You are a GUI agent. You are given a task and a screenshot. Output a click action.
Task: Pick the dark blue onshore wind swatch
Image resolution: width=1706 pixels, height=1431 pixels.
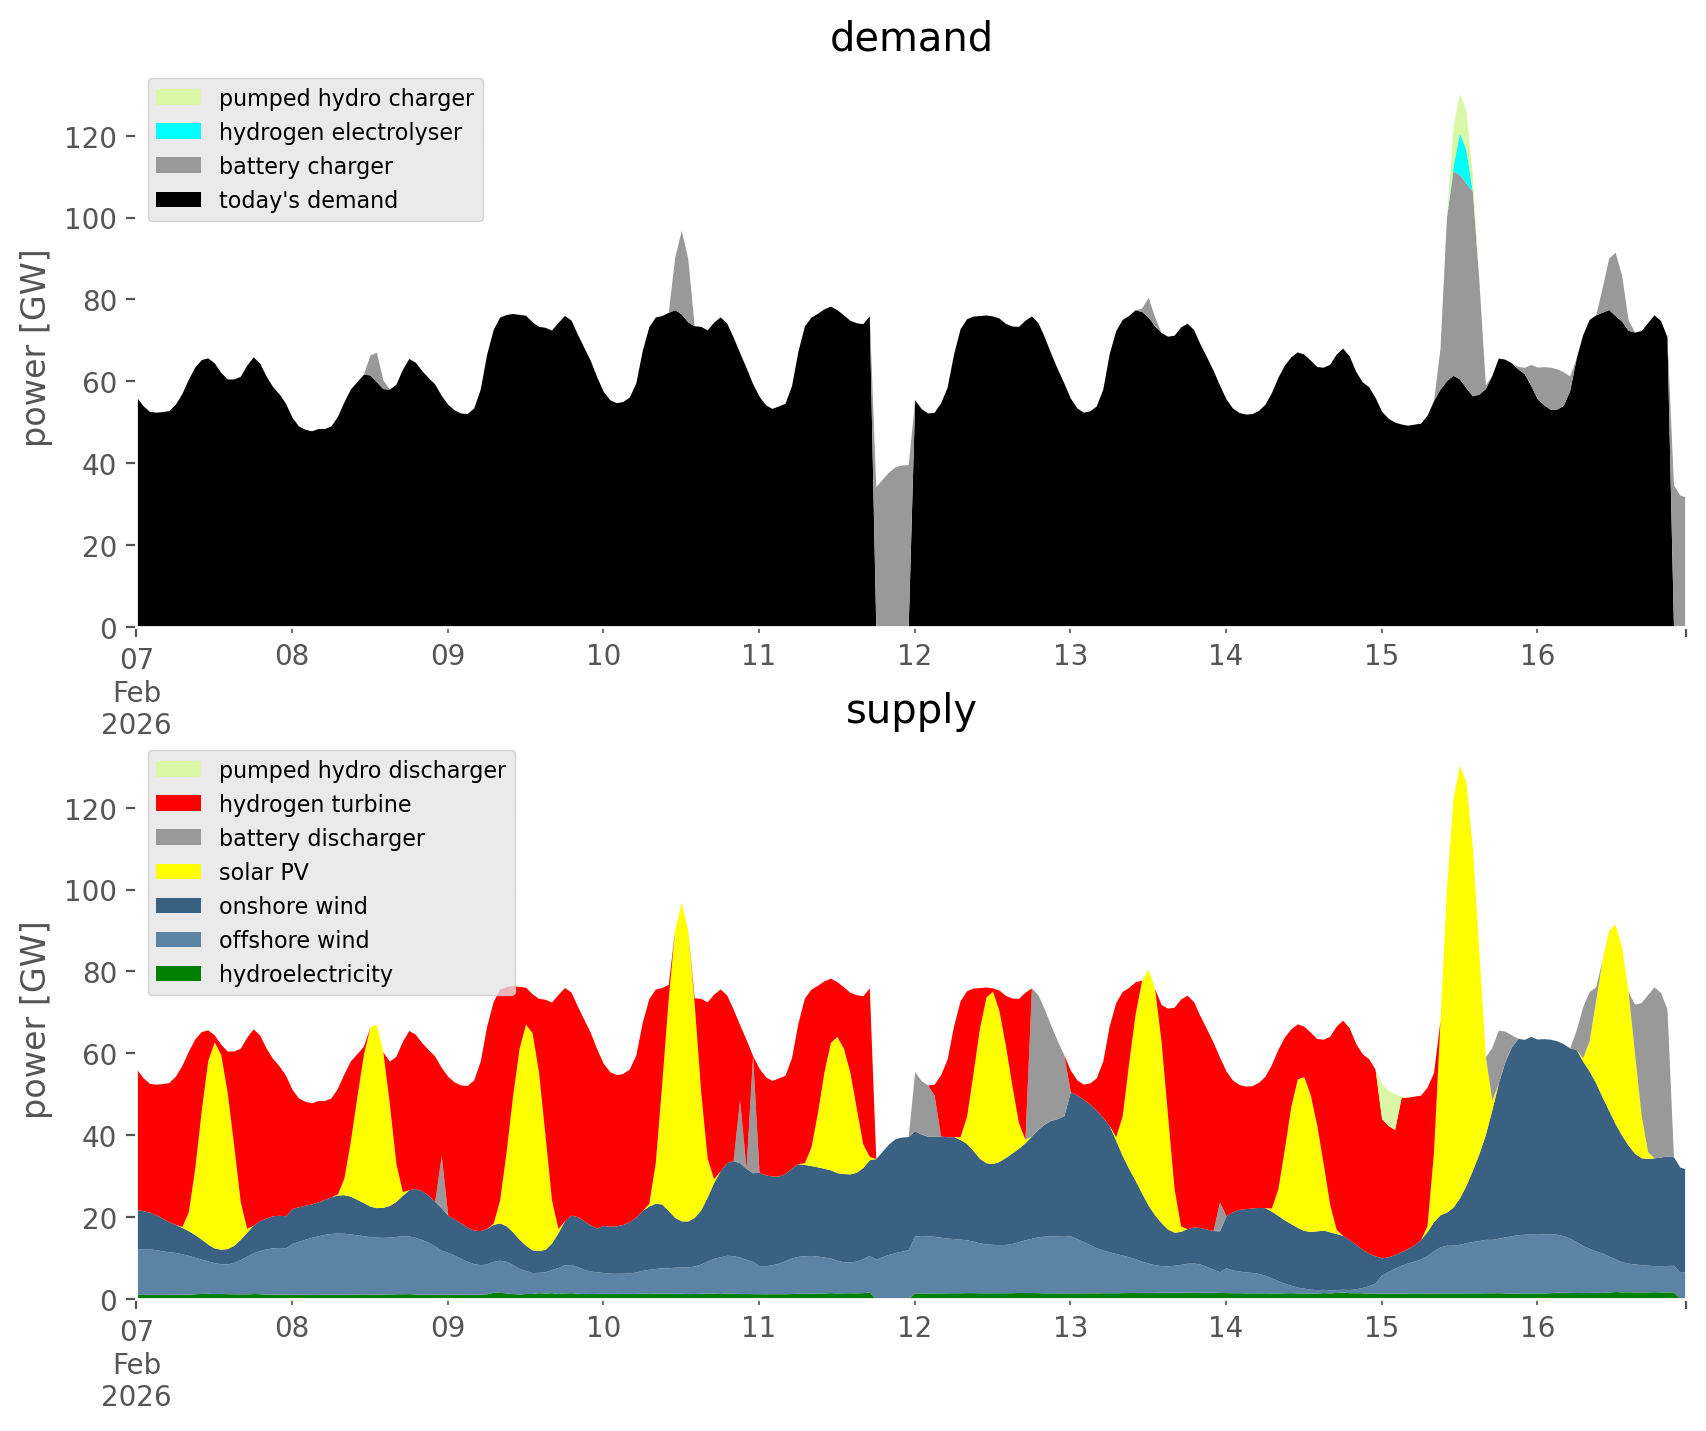coord(179,906)
